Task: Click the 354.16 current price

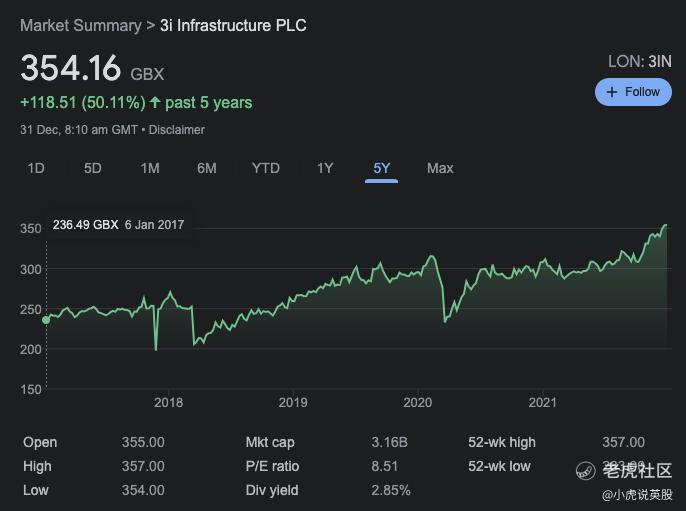Action: (x=70, y=68)
